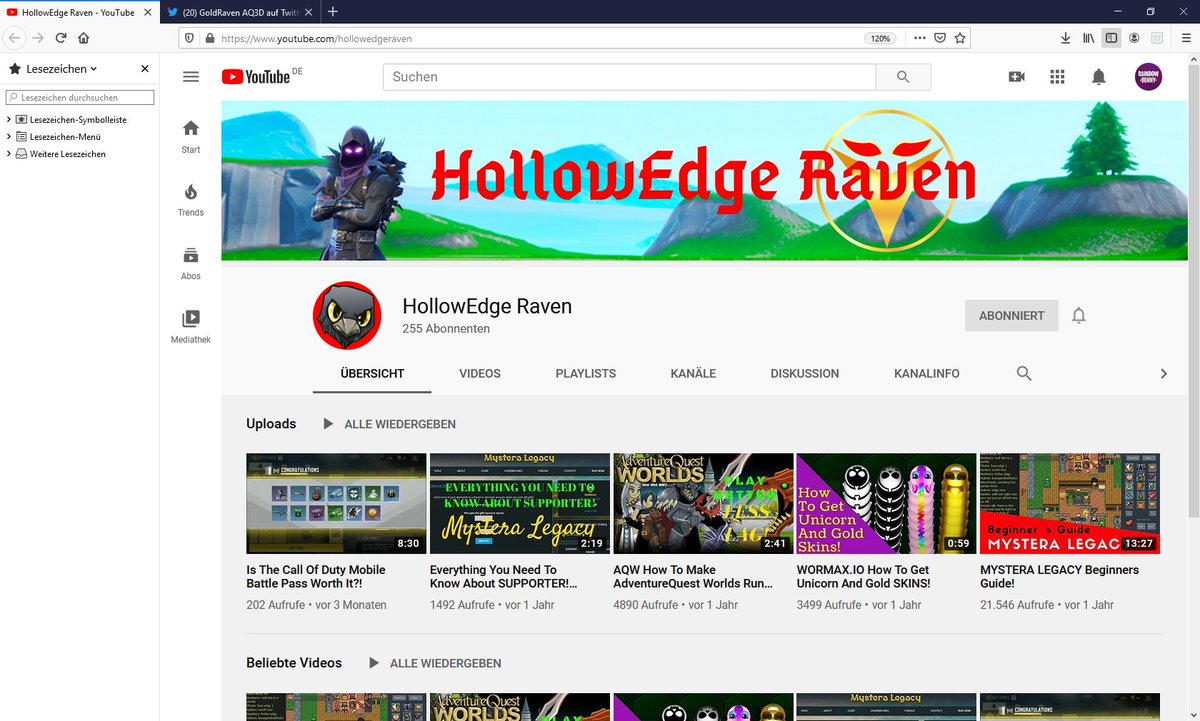This screenshot has width=1200, height=721.
Task: Open a new browser tab
Action: (333, 11)
